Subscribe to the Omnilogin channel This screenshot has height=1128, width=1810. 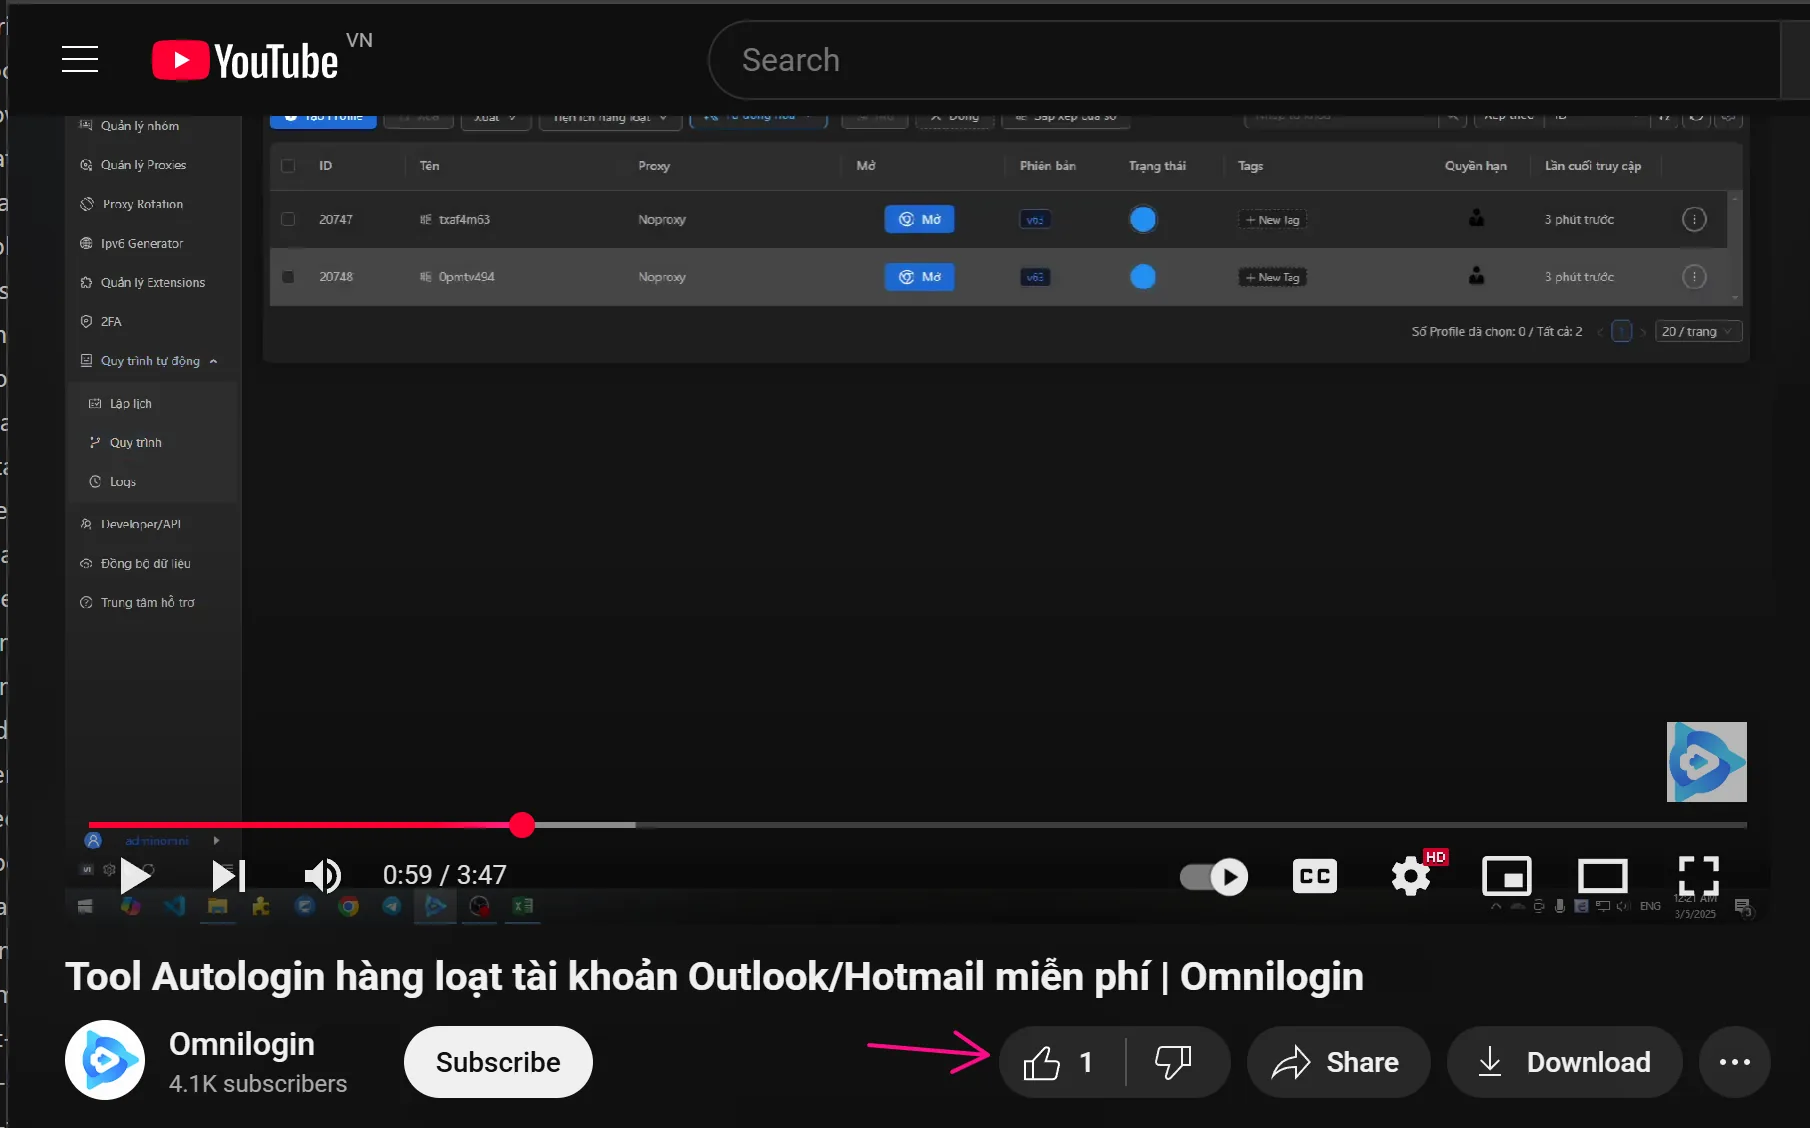(498, 1062)
